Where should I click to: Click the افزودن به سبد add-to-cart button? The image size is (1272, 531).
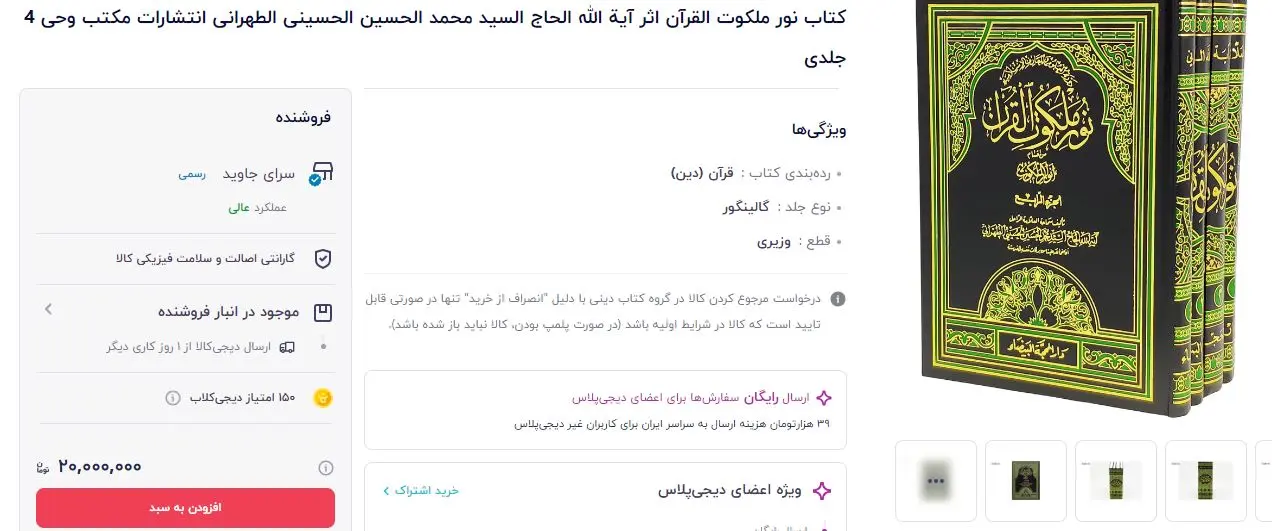pos(185,508)
